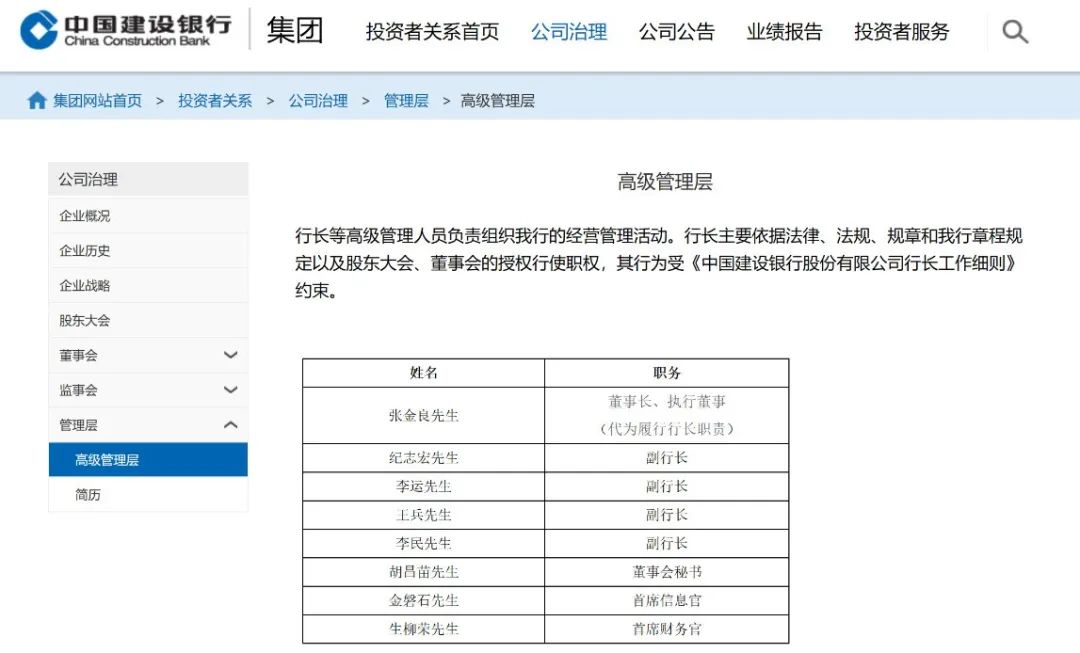Click 副行长 in 李运先生 row
Image resolution: width=1080 pixels, height=653 pixels.
coord(667,486)
